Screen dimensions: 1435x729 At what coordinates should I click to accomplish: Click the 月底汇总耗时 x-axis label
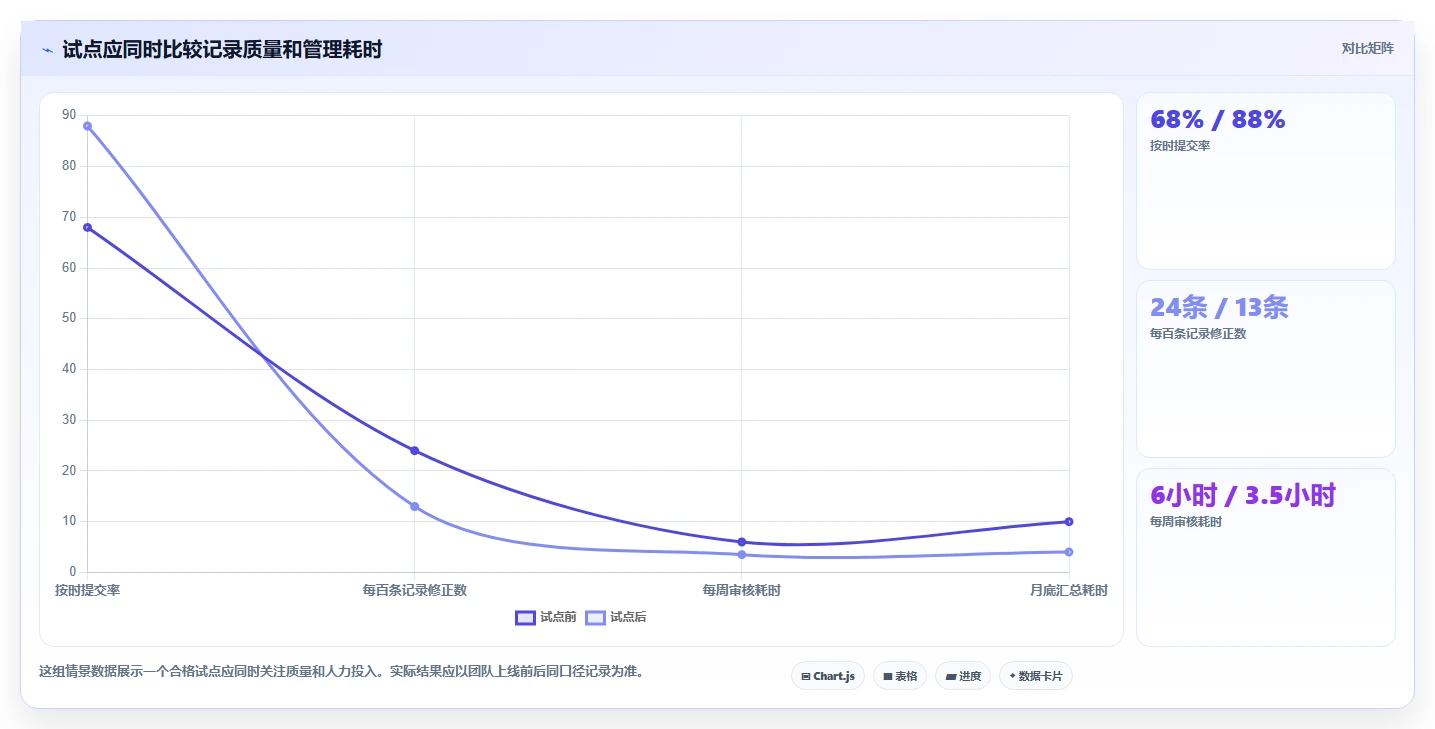coord(1069,590)
